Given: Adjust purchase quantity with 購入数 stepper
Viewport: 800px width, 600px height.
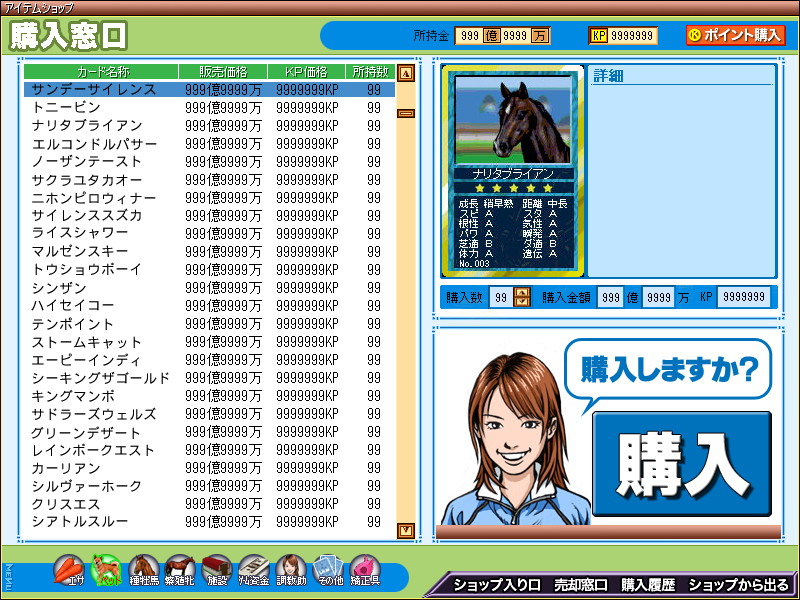Looking at the screenshot, I should [x=522, y=297].
